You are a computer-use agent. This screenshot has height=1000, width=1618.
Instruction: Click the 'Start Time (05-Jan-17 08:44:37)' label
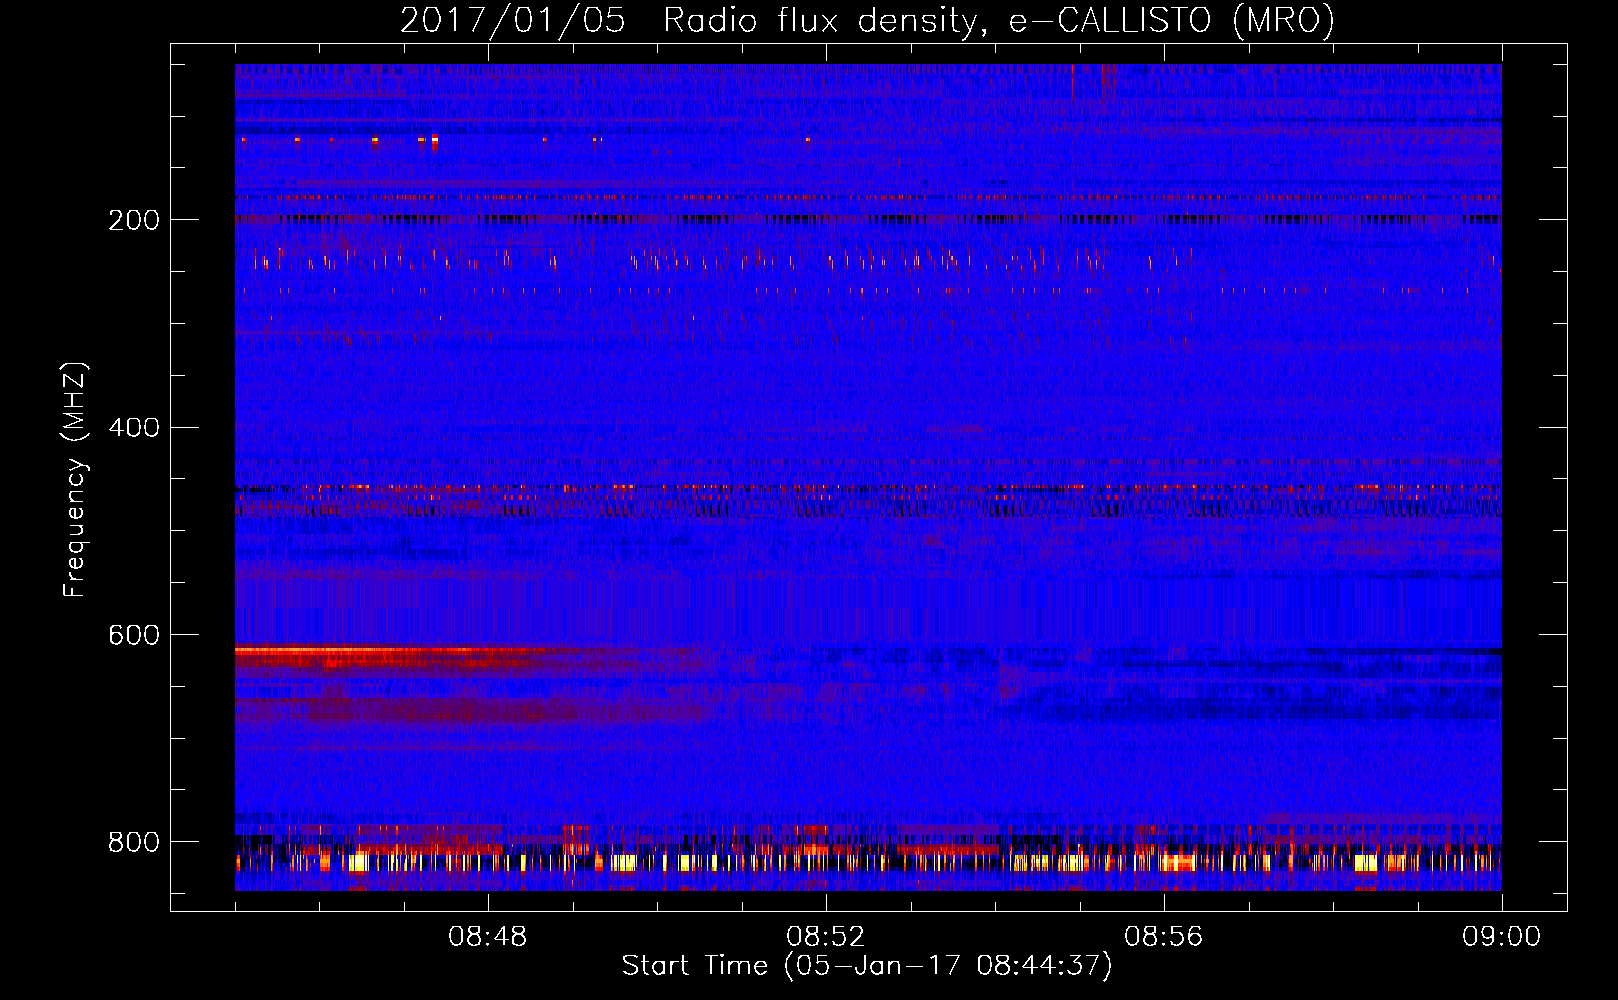(x=867, y=966)
